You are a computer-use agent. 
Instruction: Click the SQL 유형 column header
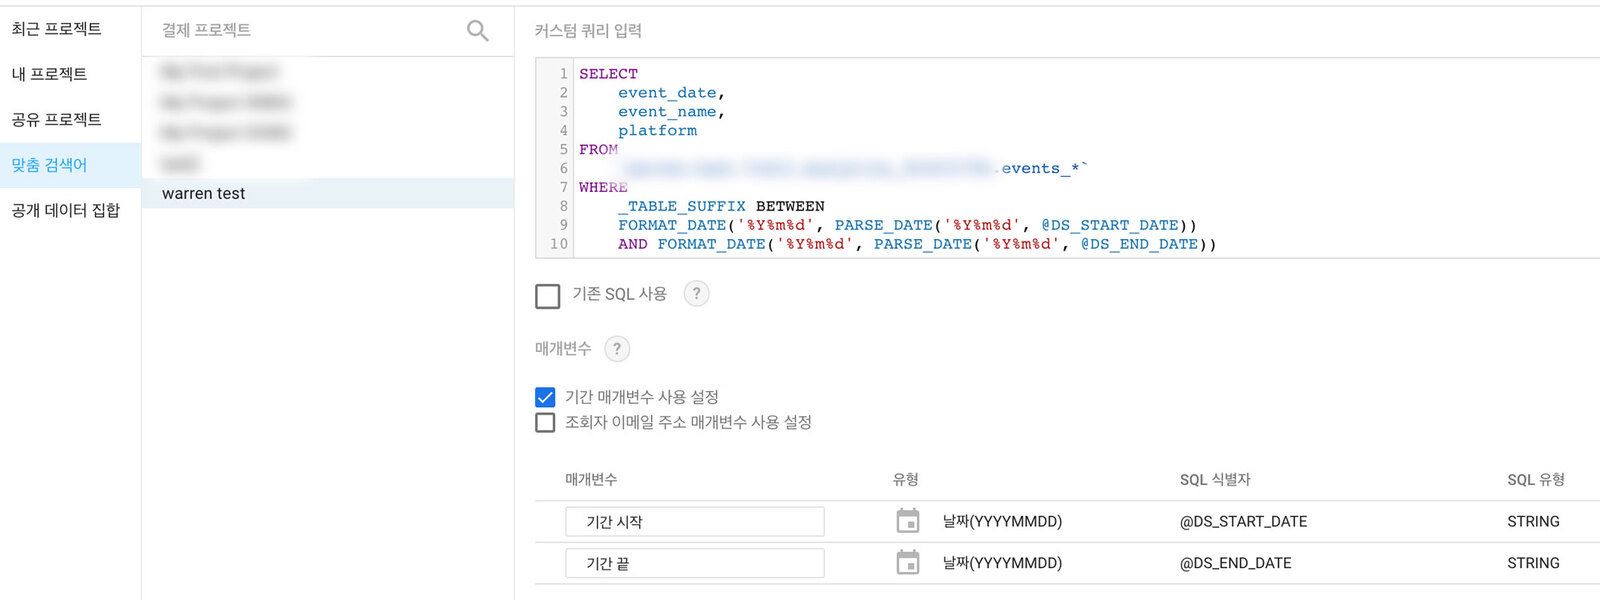[1536, 480]
